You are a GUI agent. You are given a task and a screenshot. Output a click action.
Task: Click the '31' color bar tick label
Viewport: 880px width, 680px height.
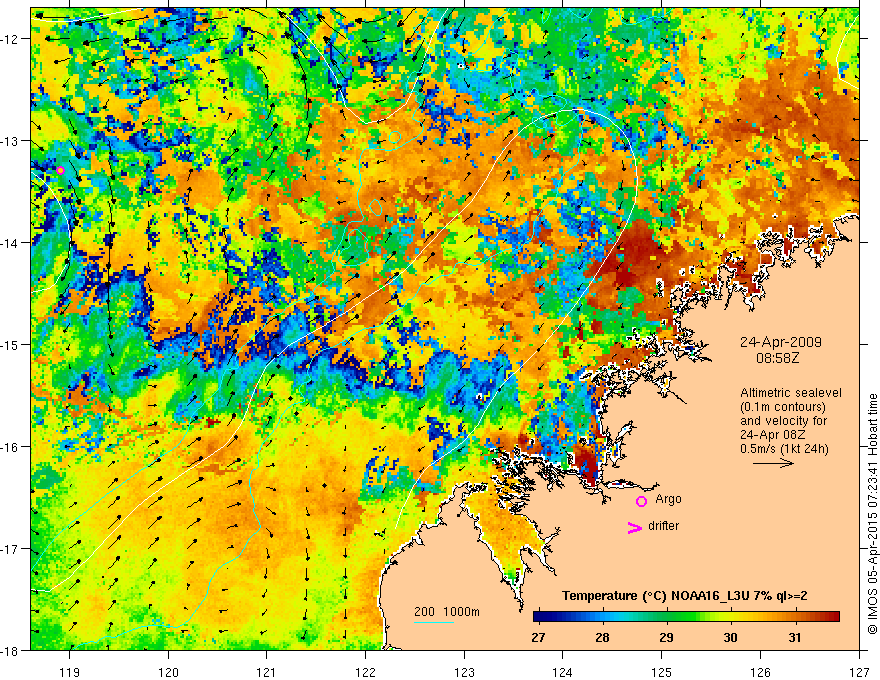[794, 638]
